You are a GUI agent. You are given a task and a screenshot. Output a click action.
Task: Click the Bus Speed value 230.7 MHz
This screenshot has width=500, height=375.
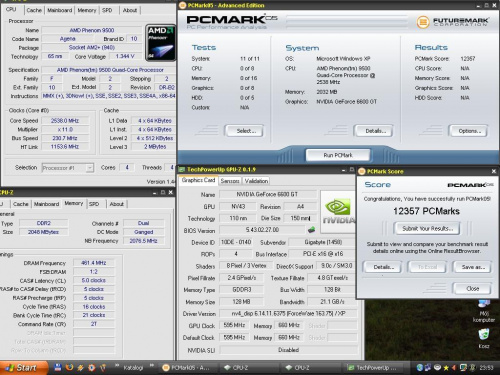65,138
